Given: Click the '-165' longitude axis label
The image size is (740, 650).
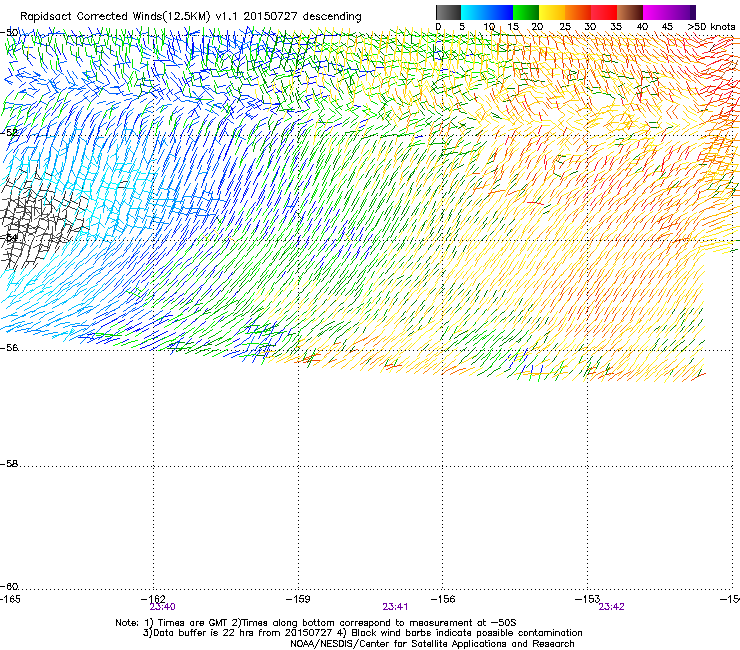Looking at the screenshot, I should [x=10, y=599].
